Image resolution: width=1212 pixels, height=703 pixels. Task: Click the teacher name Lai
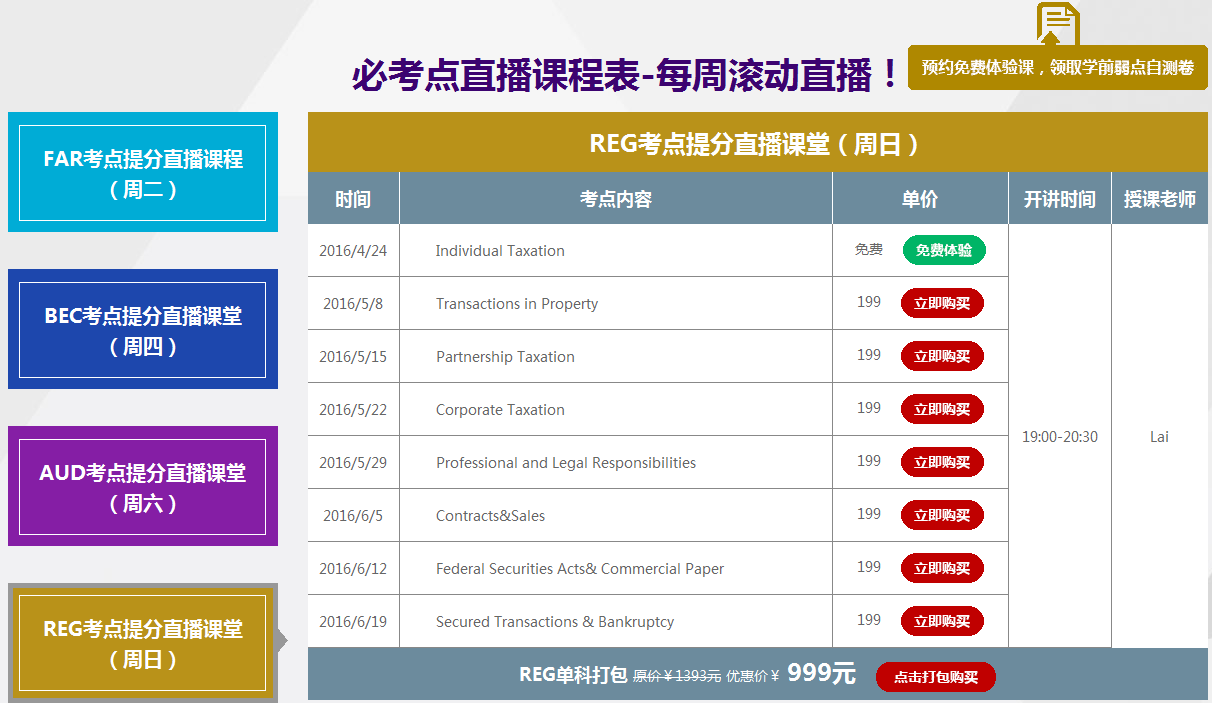(x=1159, y=437)
